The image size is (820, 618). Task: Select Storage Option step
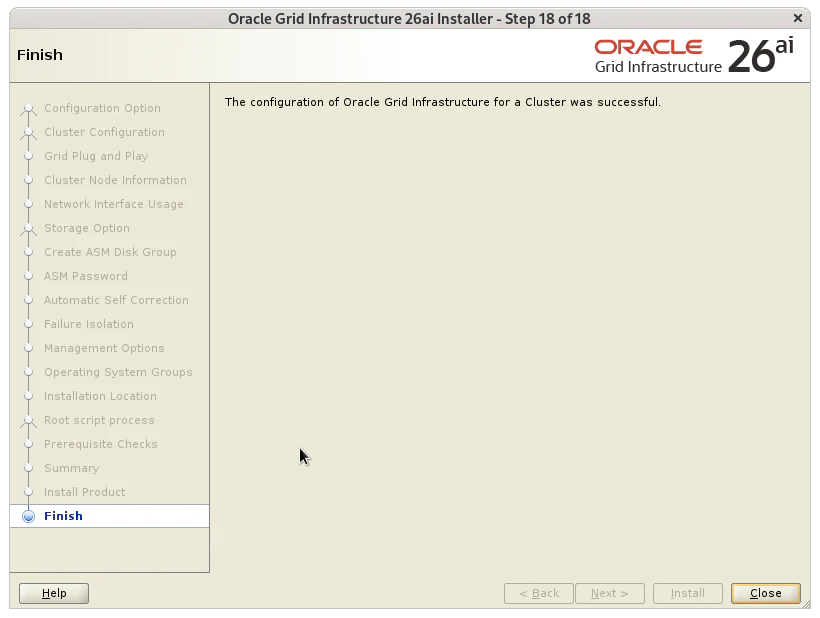(87, 228)
